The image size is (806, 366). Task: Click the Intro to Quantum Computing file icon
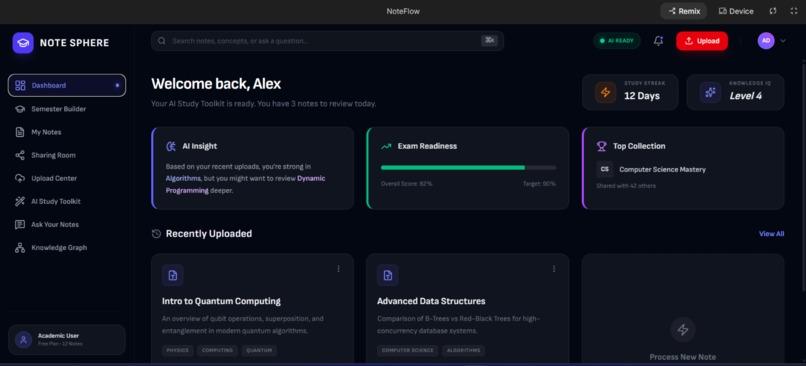[x=173, y=276]
